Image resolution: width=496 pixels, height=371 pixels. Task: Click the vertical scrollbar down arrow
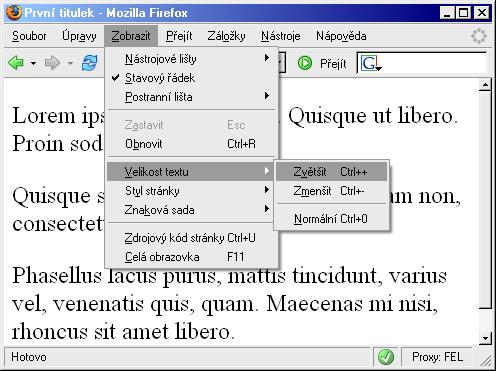(485, 338)
